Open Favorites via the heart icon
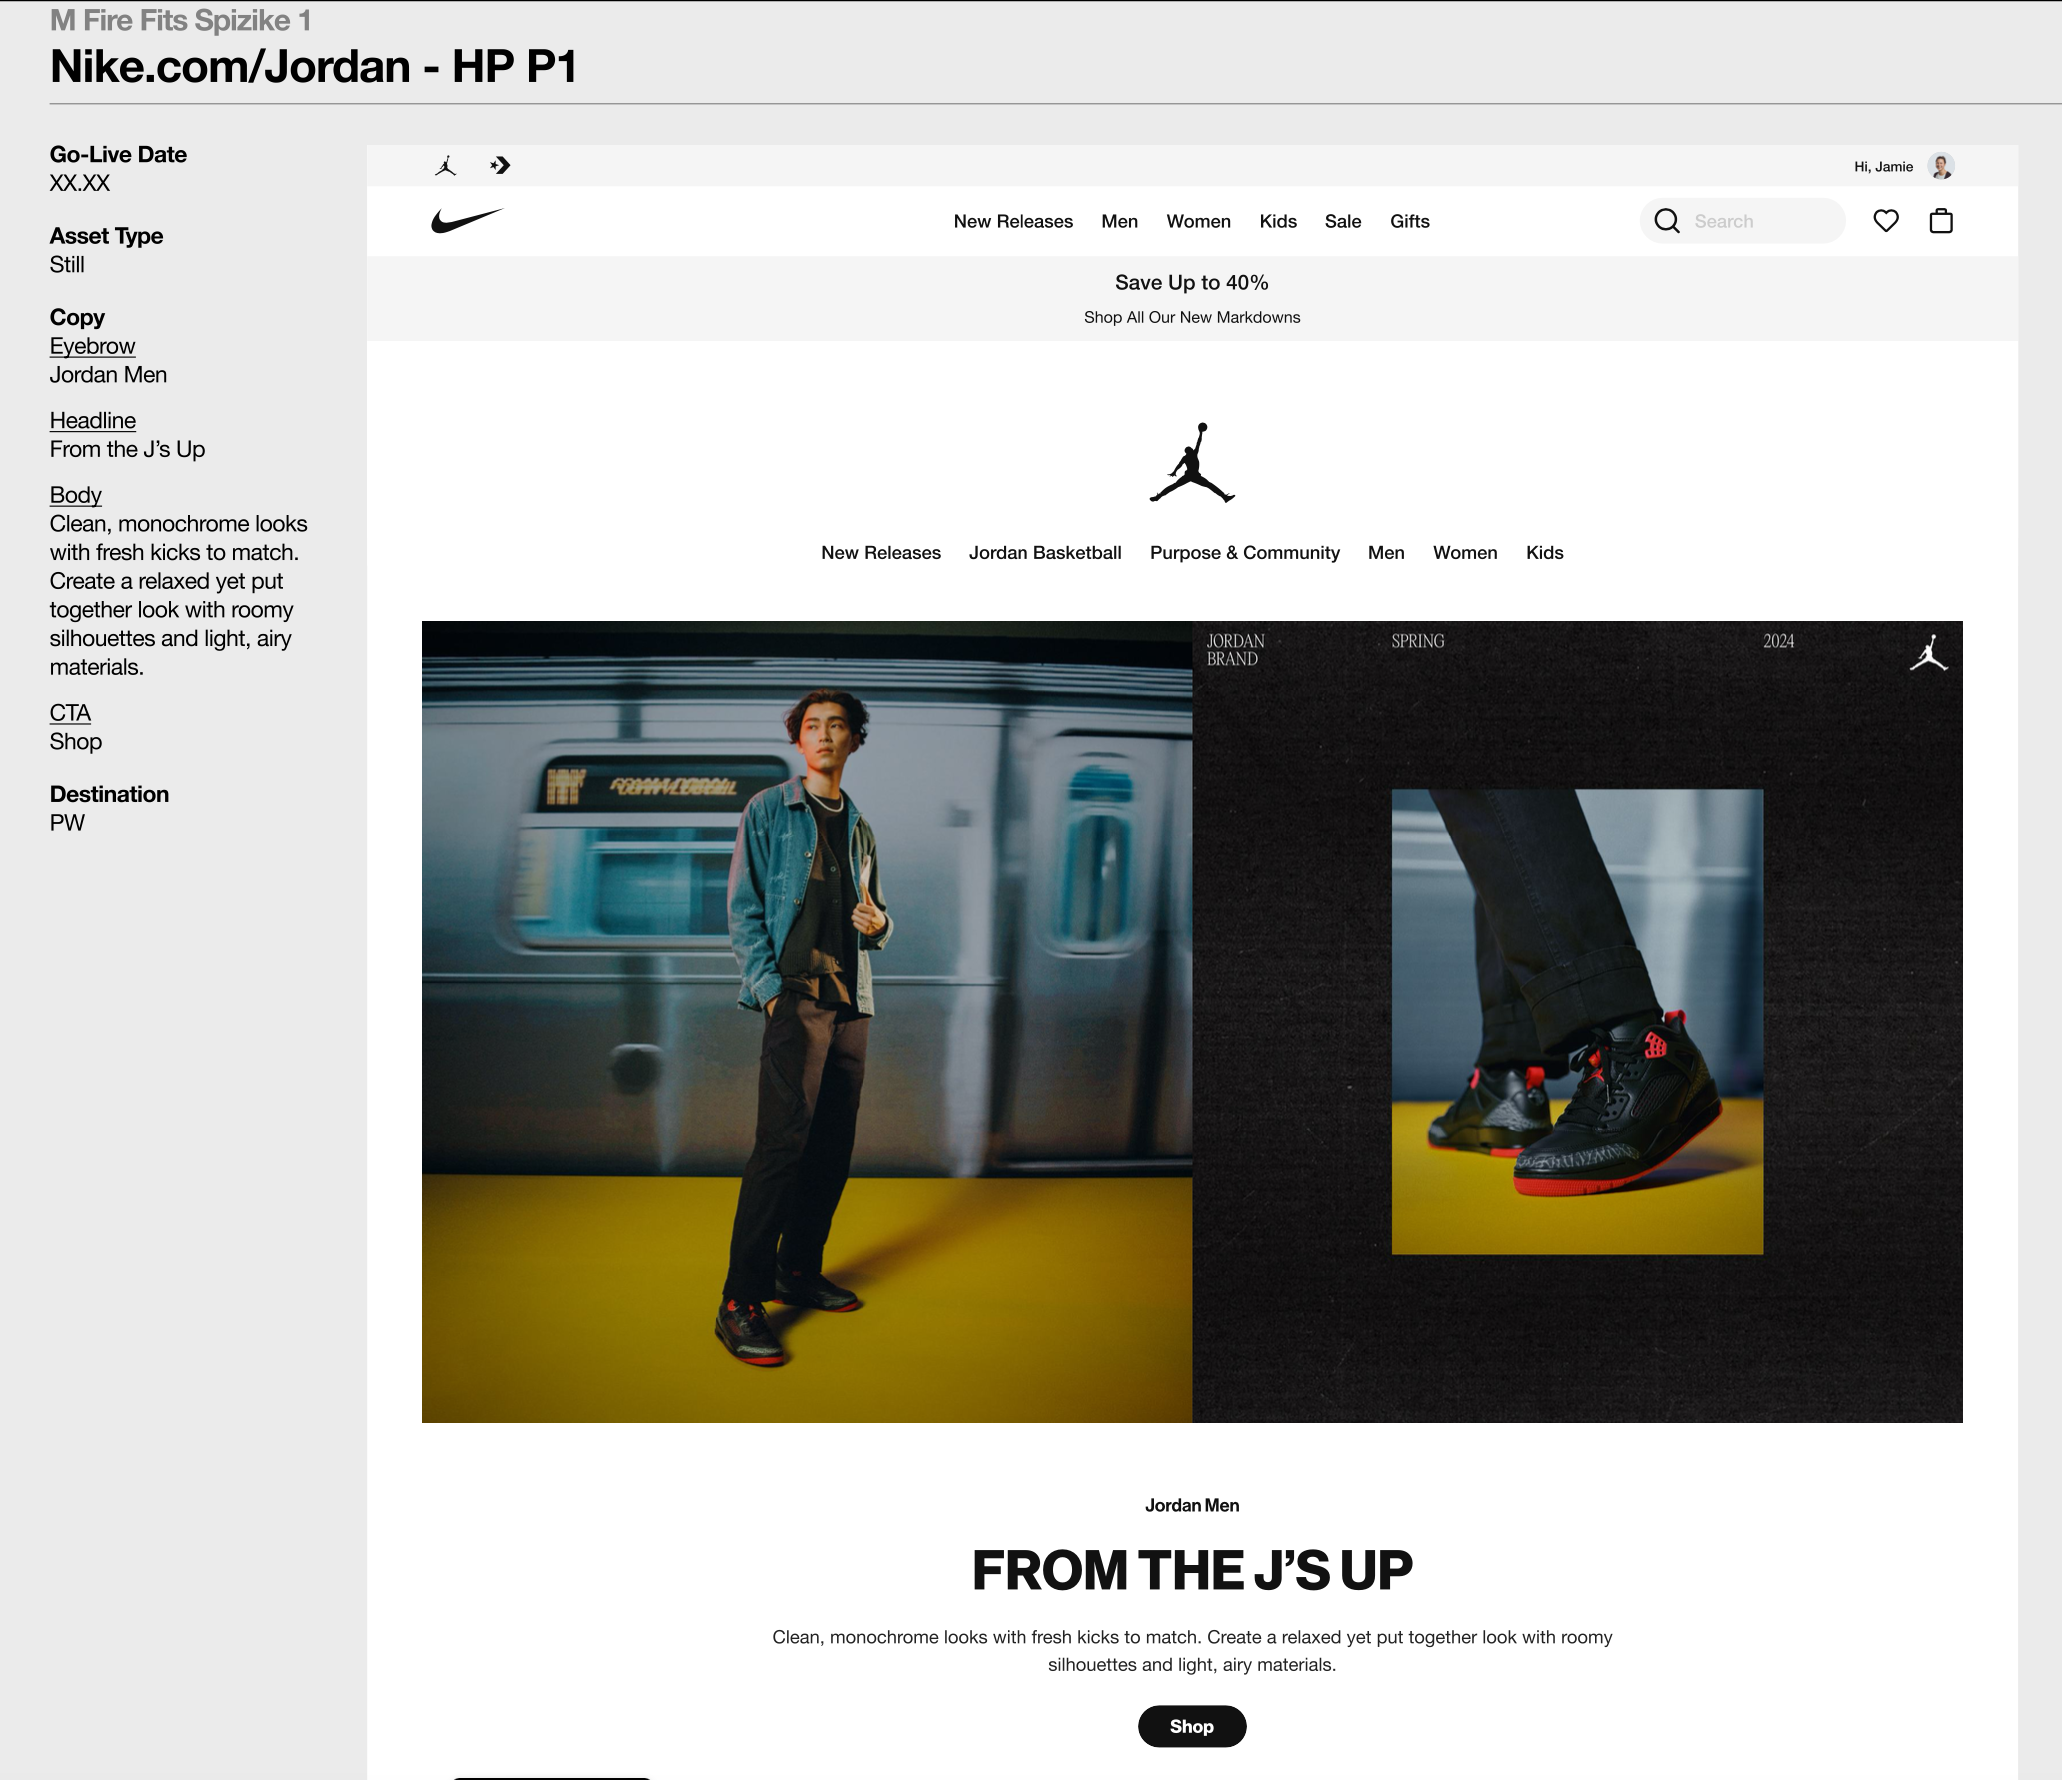Screen dimensions: 2062x1780 (x=1885, y=221)
